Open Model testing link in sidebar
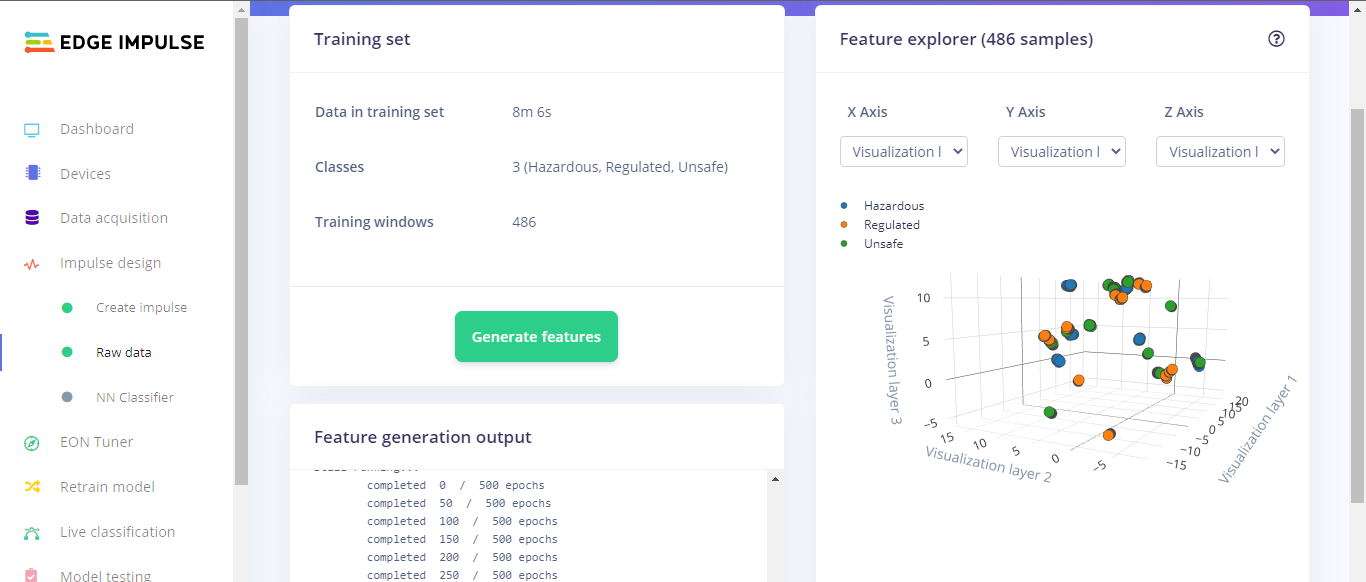This screenshot has width=1366, height=582. coord(105,576)
